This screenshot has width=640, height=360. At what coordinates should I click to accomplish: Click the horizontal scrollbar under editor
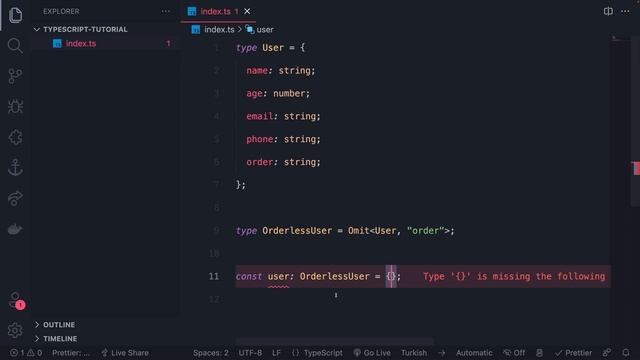tap(334, 341)
